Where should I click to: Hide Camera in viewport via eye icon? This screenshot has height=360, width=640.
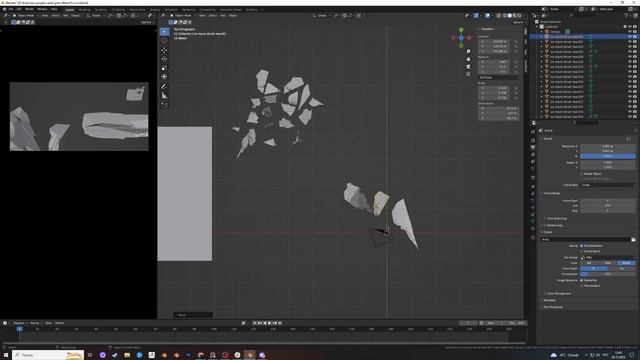click(x=630, y=31)
